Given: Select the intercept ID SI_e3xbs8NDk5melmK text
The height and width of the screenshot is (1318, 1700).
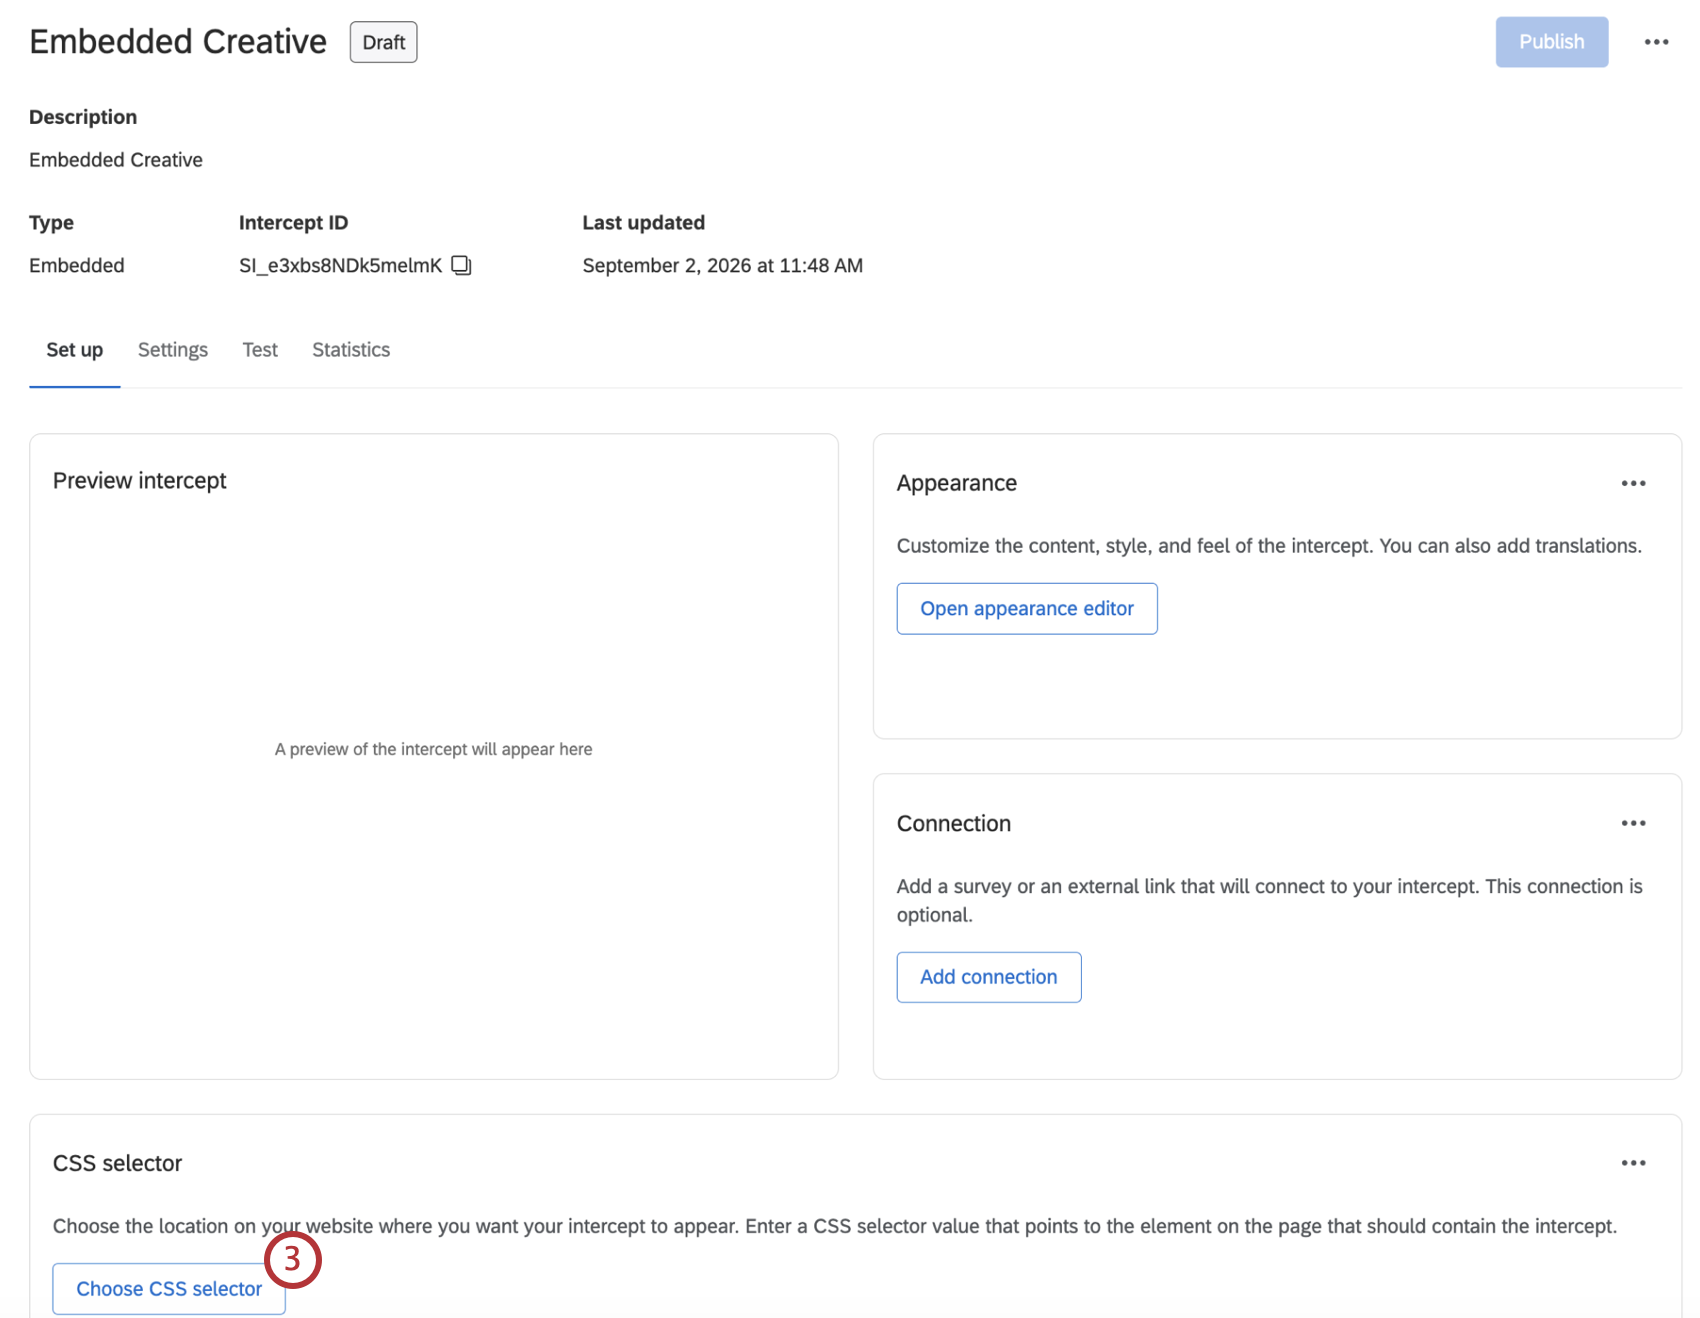Looking at the screenshot, I should tap(340, 265).
